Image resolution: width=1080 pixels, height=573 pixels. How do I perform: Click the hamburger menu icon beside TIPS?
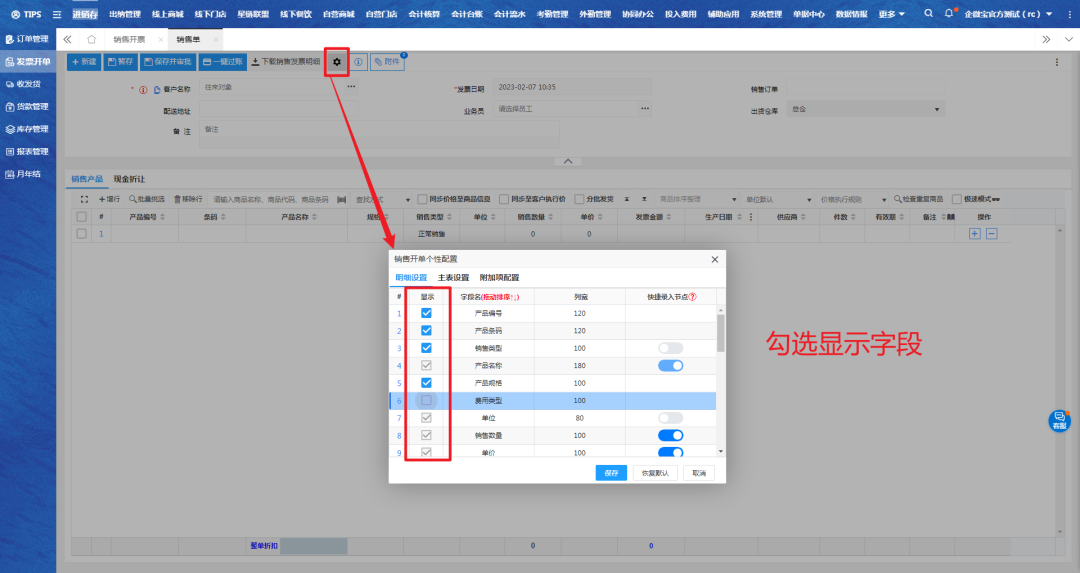pos(56,14)
